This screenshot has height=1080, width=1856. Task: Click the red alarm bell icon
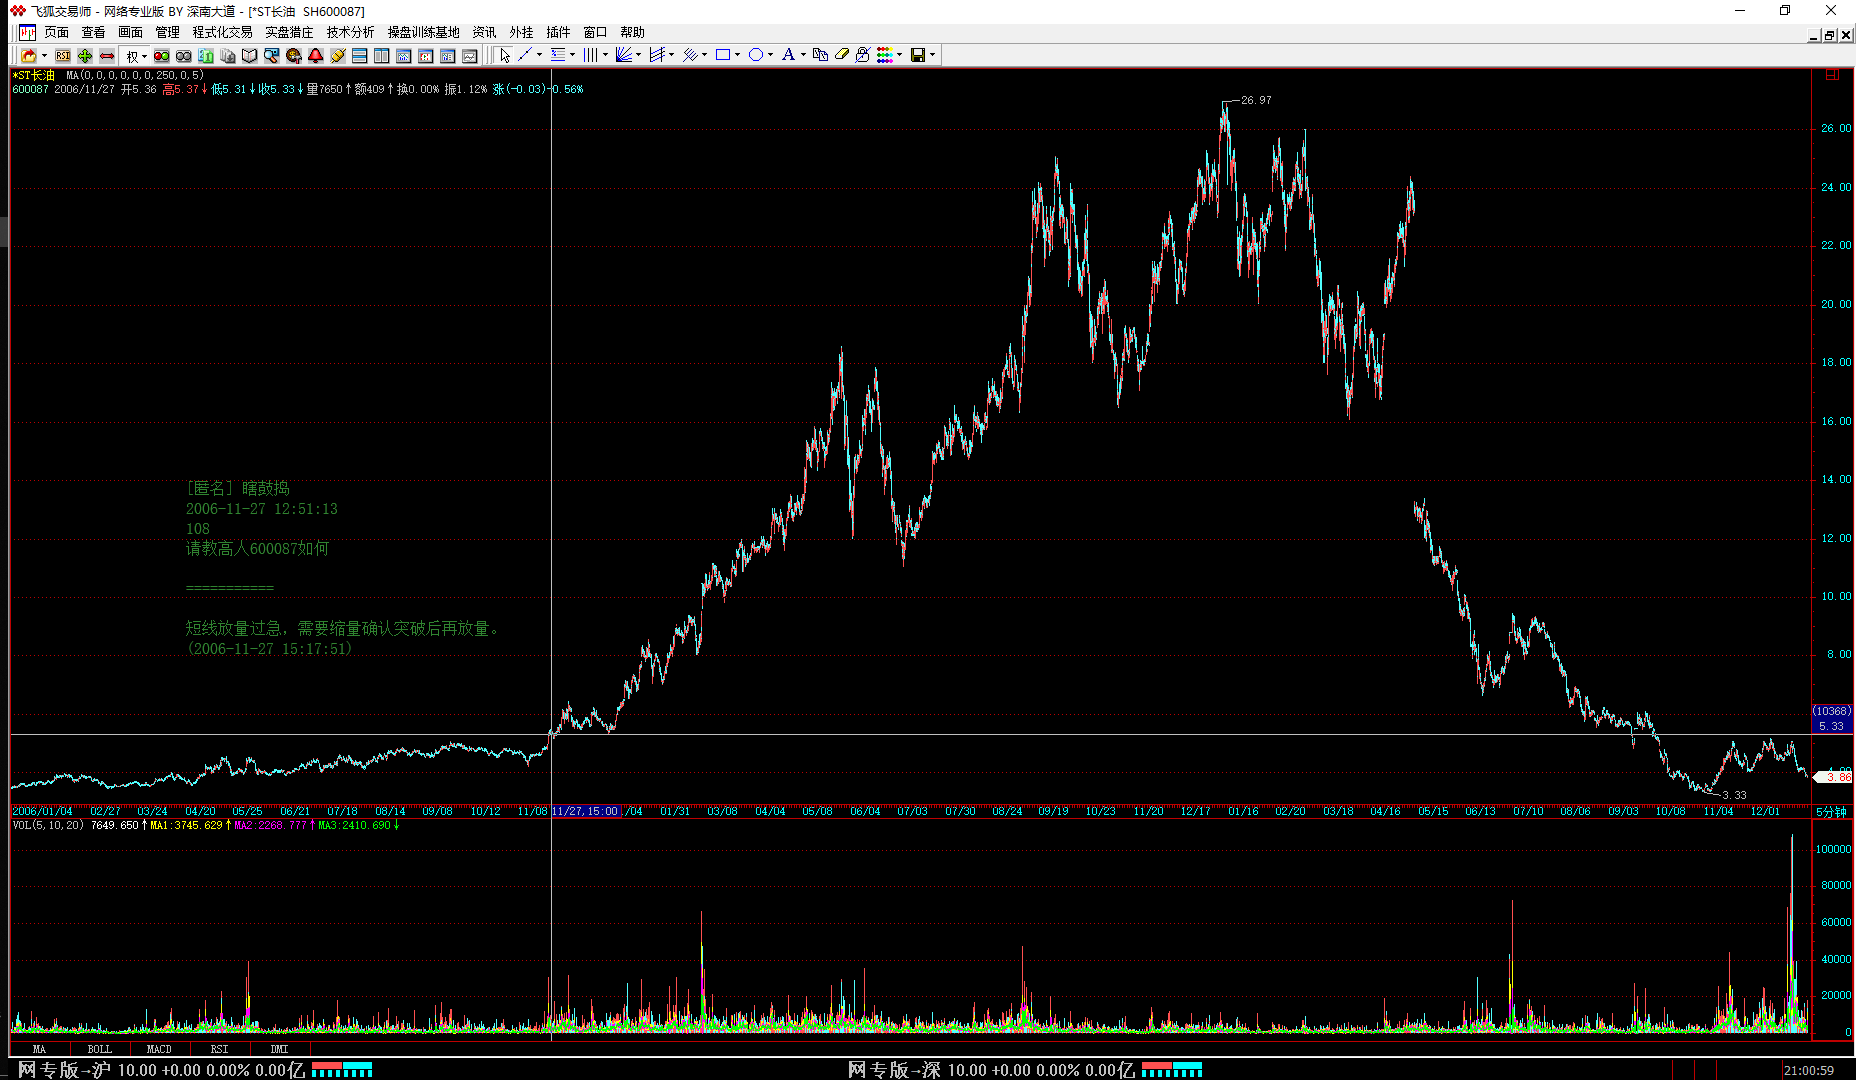click(316, 56)
